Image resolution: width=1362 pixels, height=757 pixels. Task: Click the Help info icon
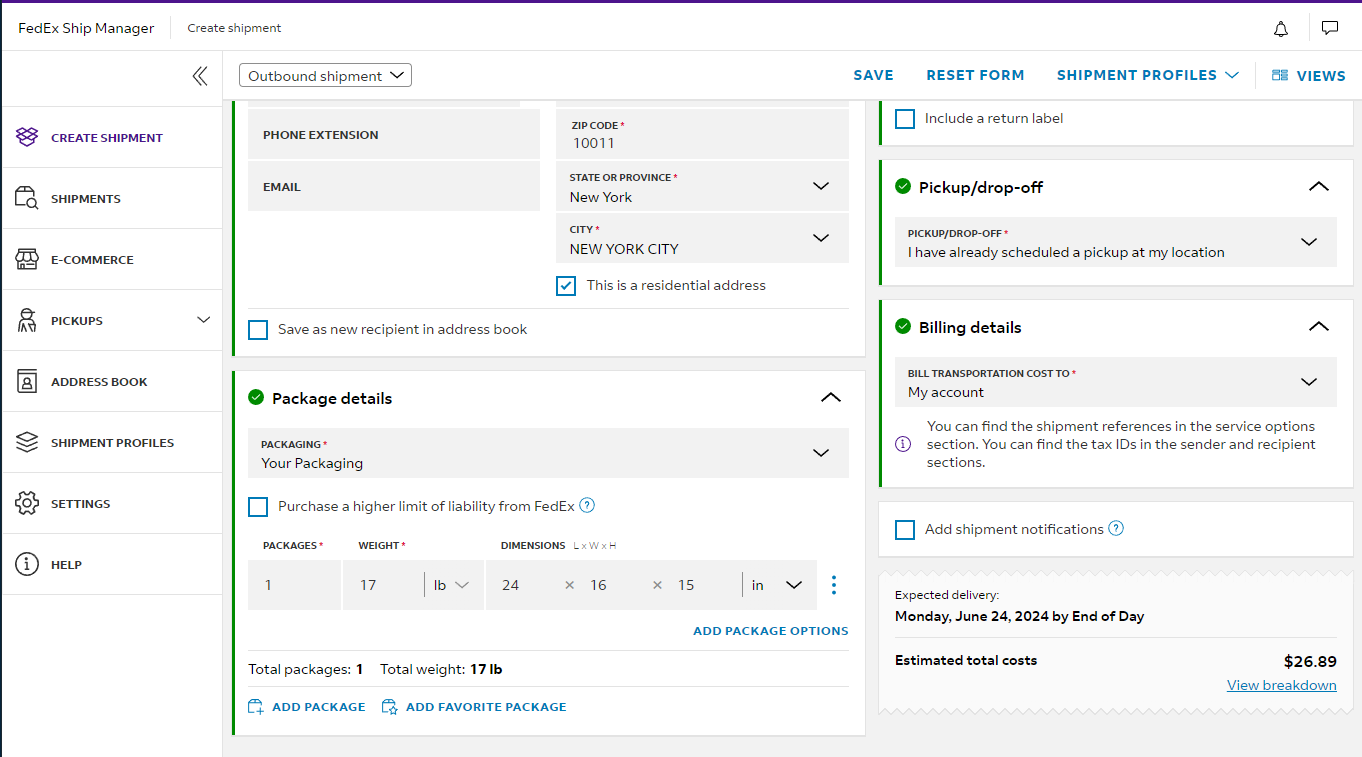(27, 564)
